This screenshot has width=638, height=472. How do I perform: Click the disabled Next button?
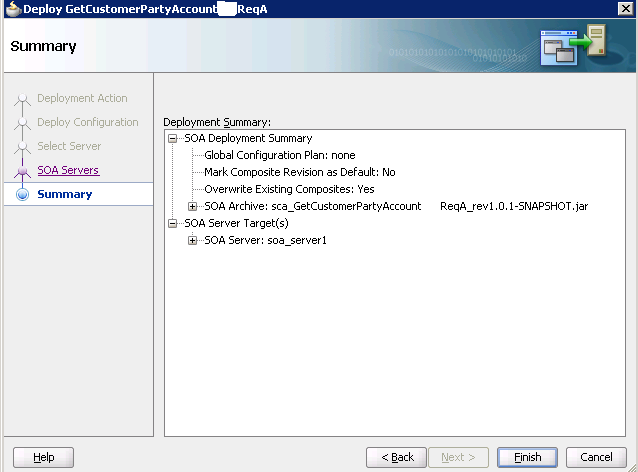(458, 457)
